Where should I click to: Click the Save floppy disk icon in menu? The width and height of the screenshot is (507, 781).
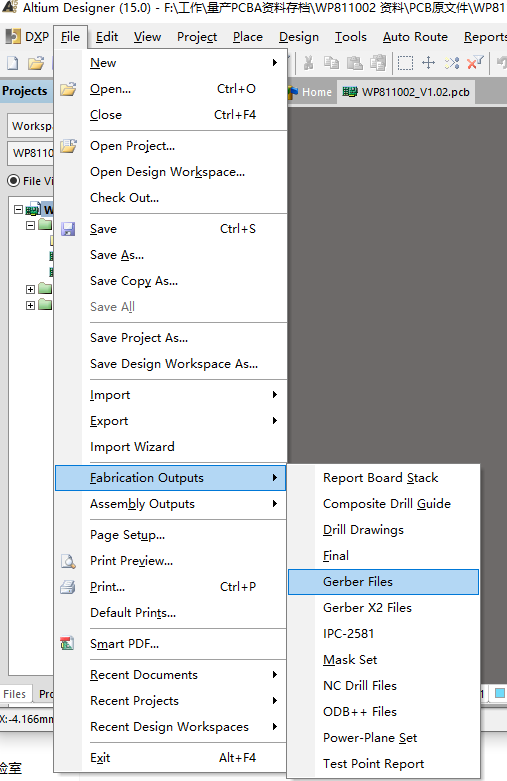[x=68, y=229]
